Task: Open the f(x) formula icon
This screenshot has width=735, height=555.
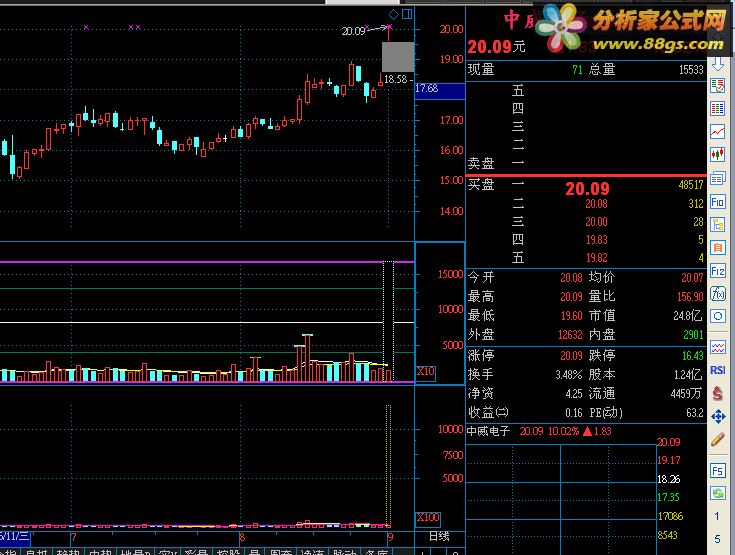Action: (x=718, y=293)
